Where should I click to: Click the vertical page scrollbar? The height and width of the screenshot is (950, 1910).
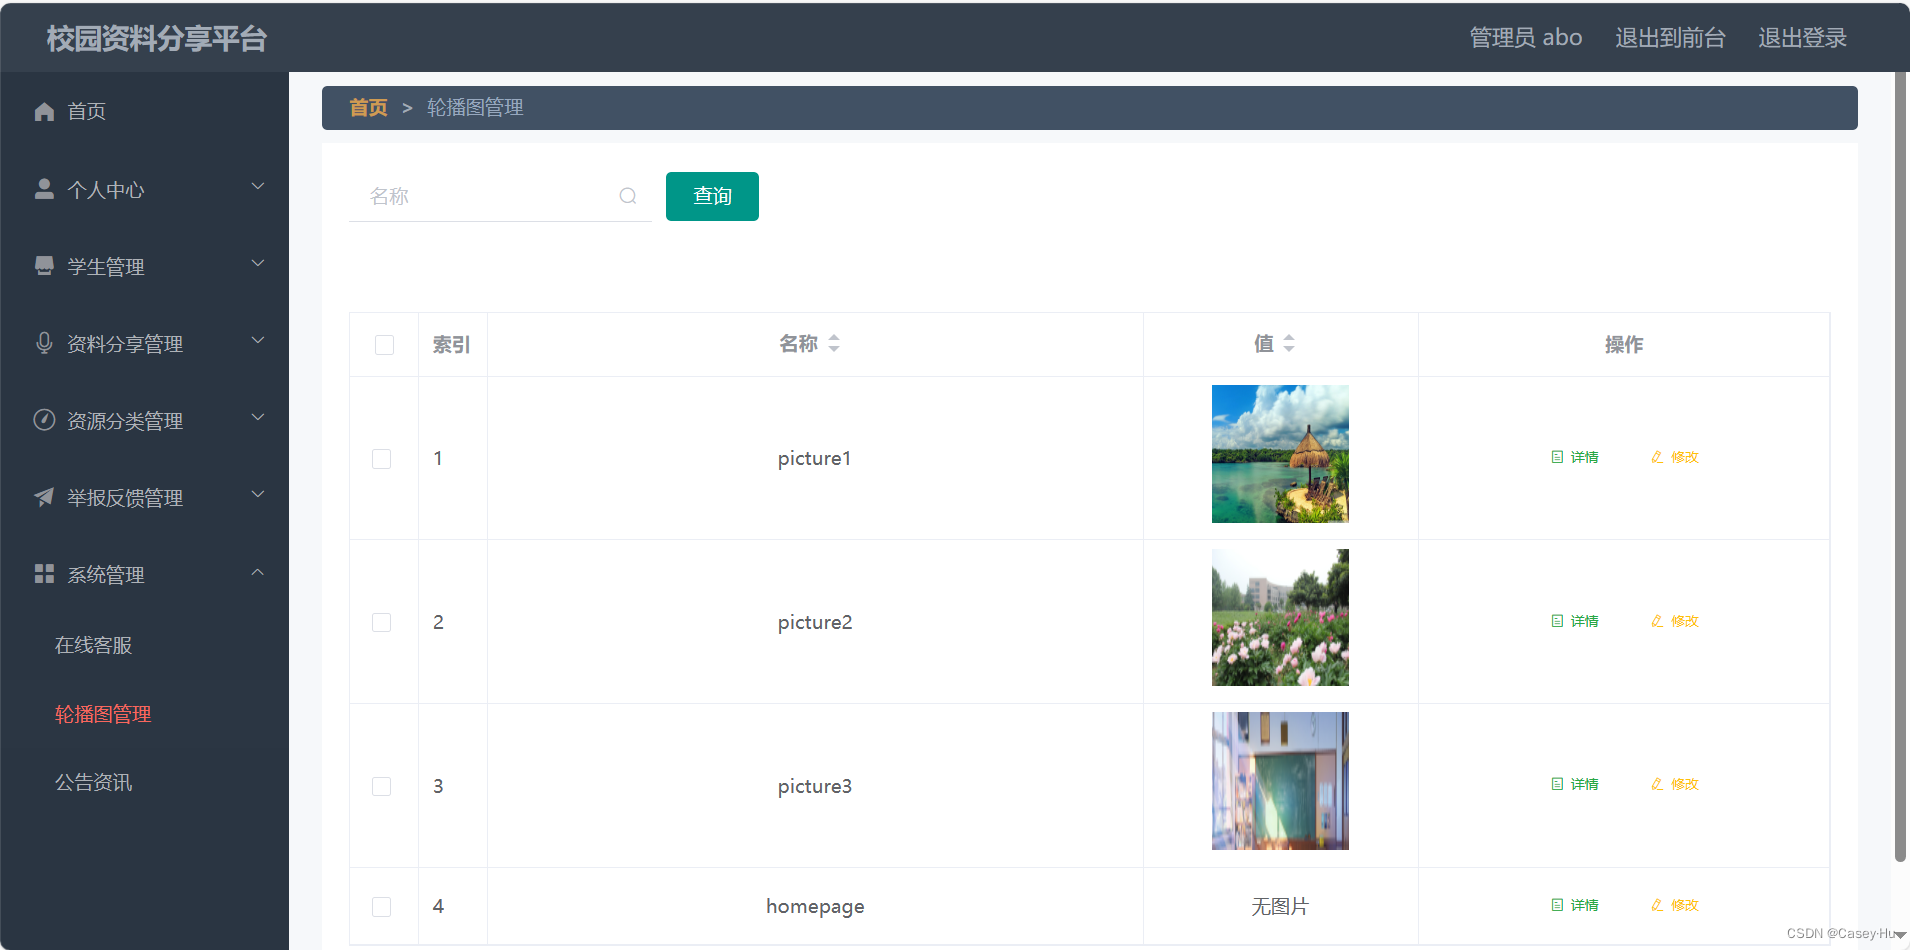click(1900, 466)
